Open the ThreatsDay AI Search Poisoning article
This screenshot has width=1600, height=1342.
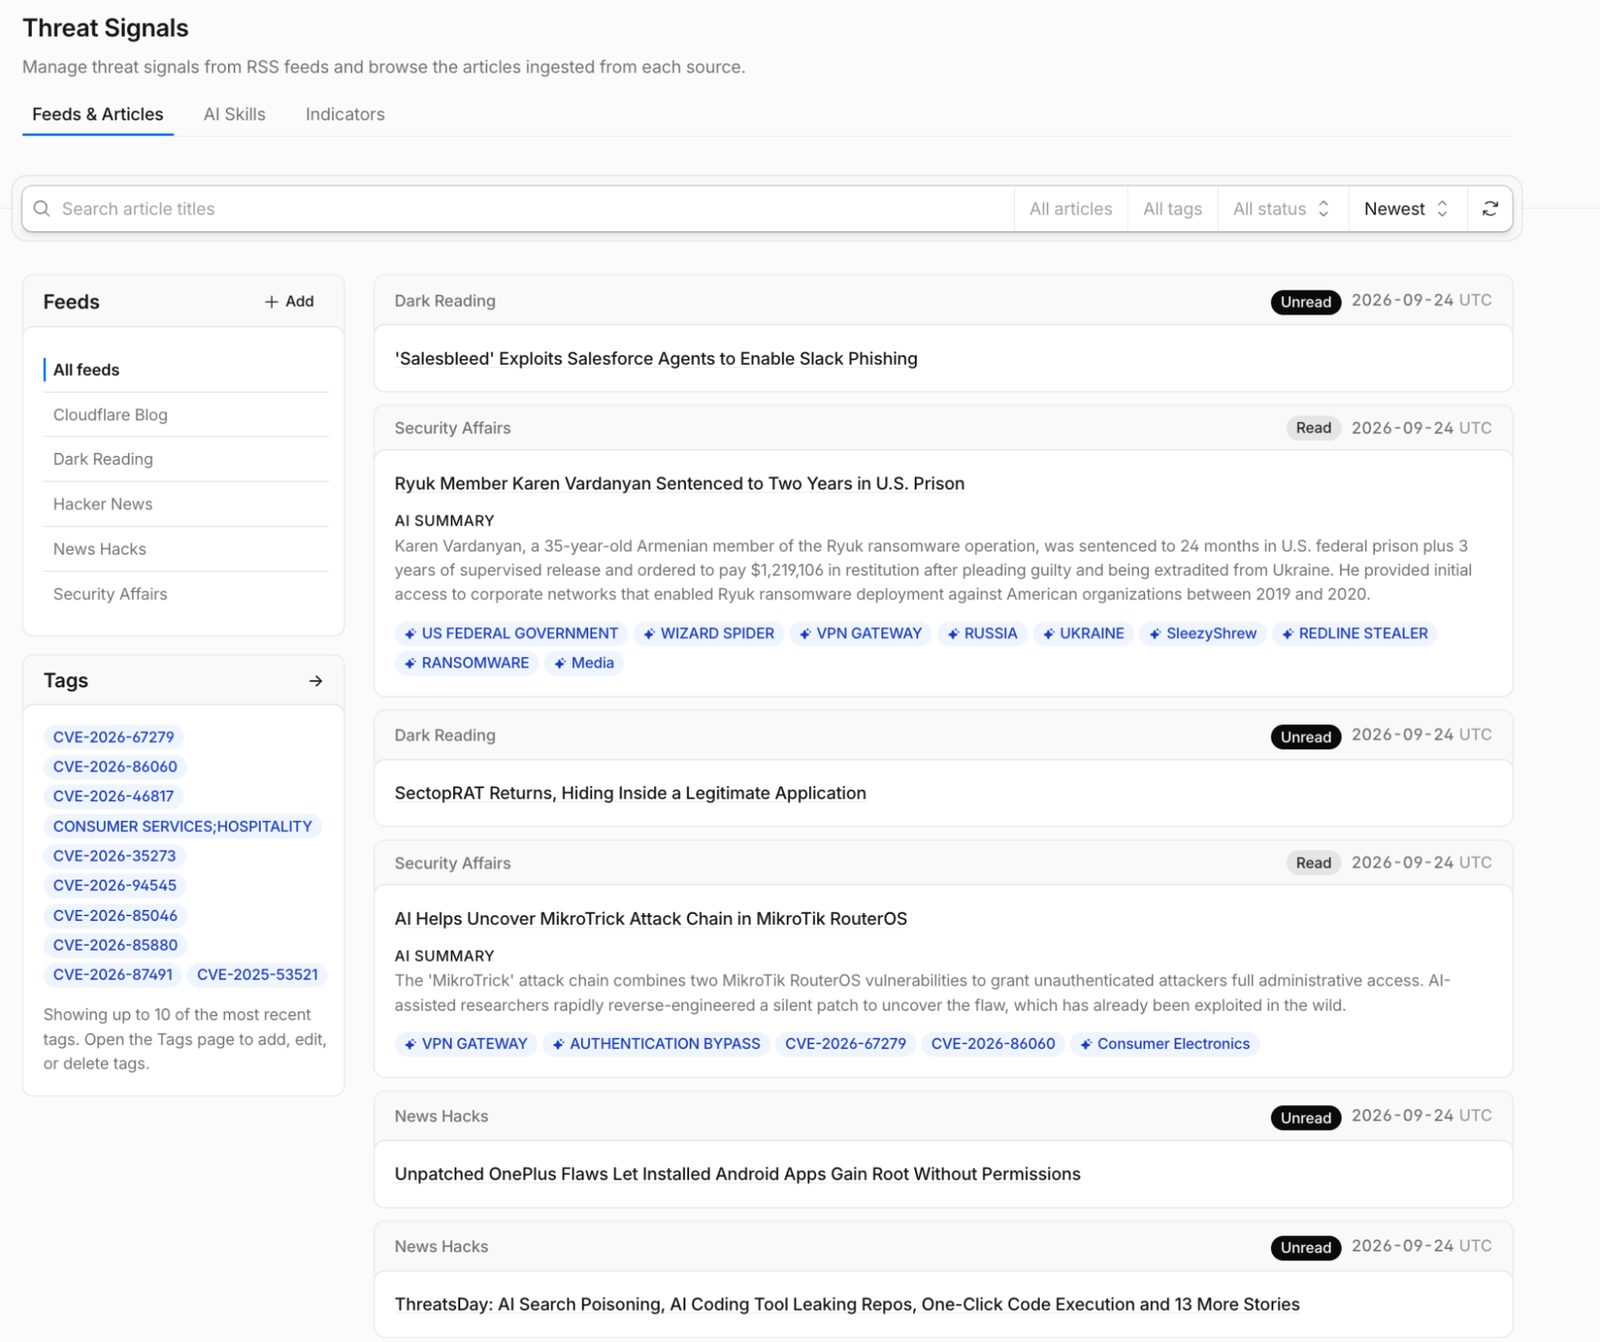(847, 1305)
